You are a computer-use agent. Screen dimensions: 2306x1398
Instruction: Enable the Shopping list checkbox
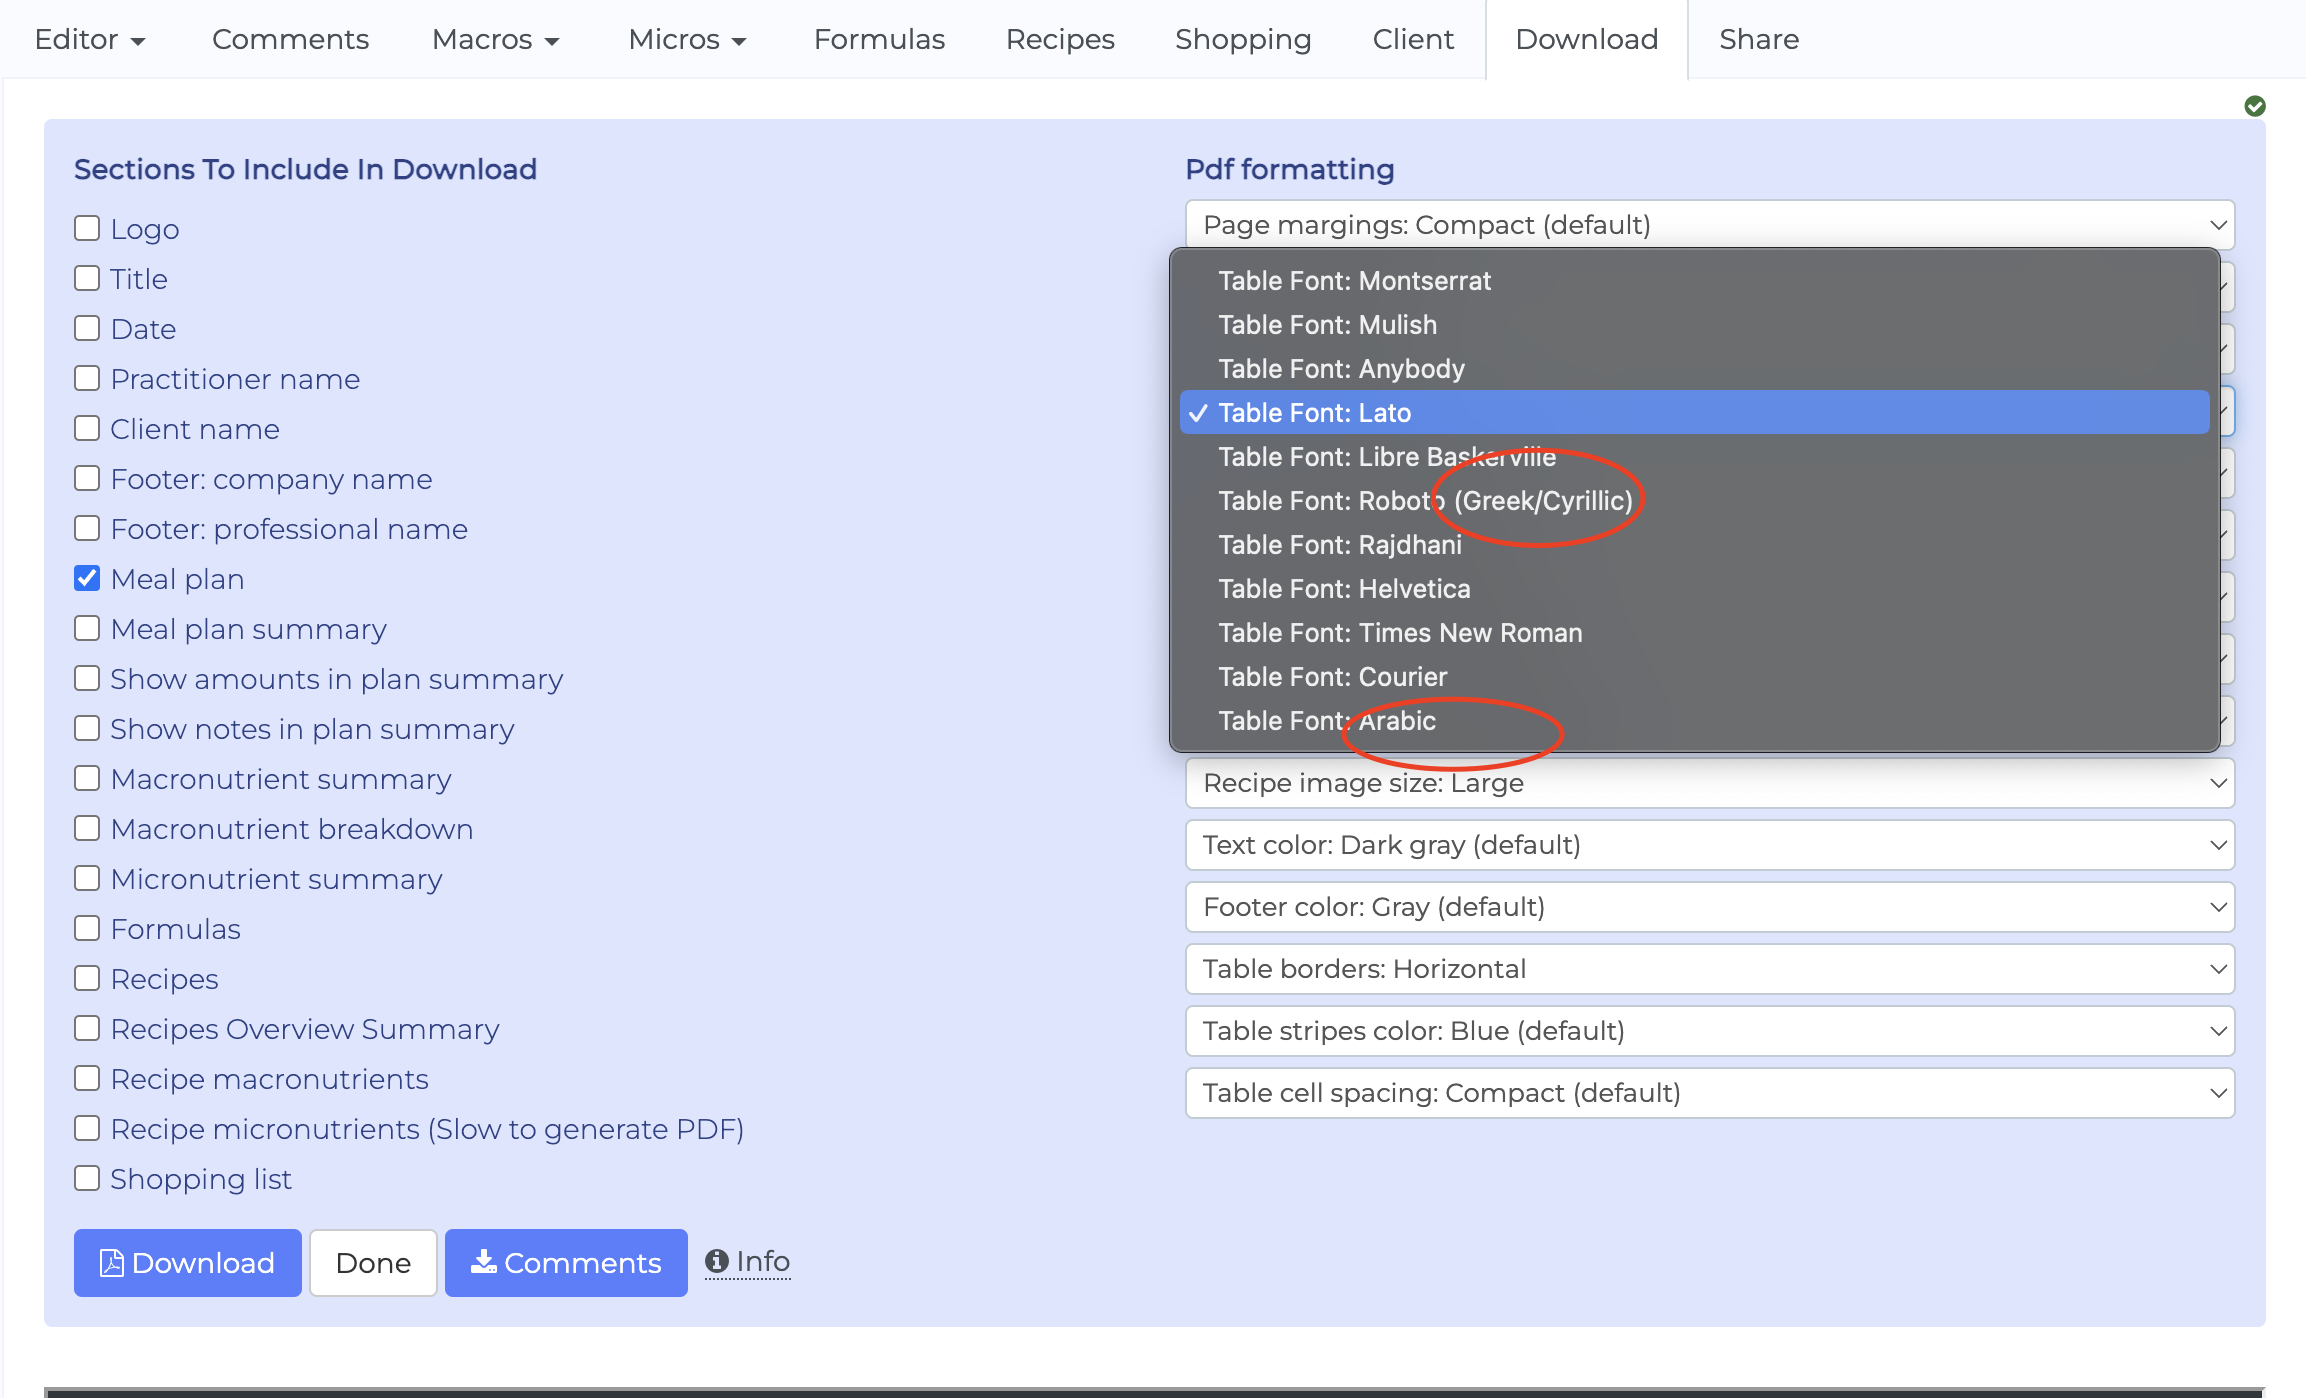(87, 1177)
